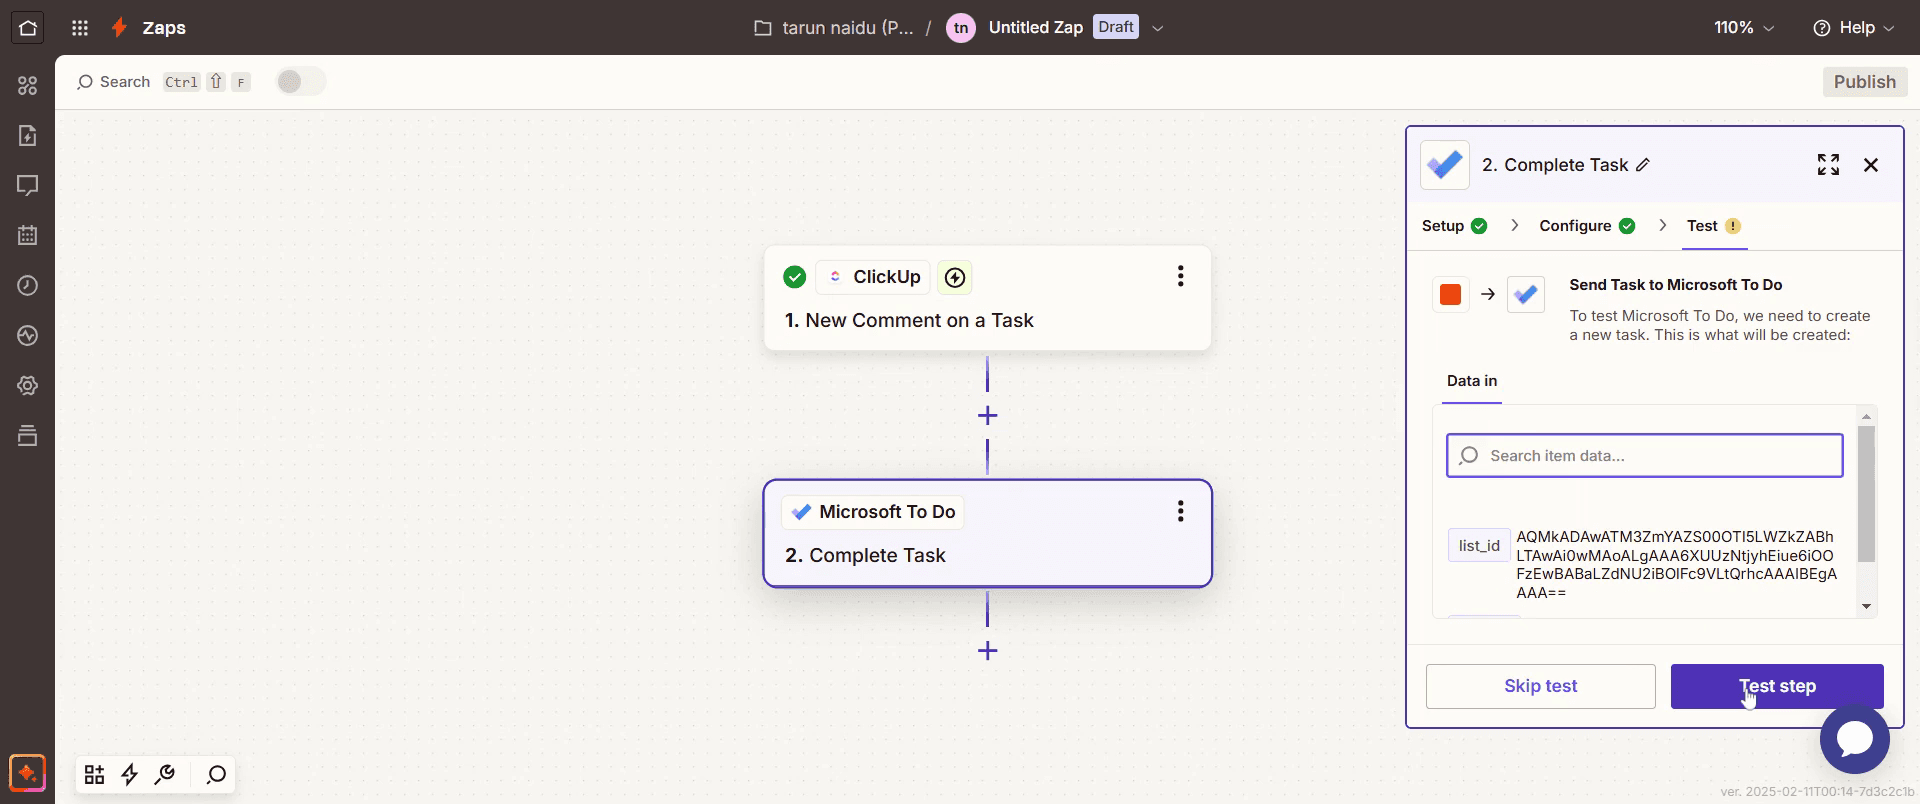Click the sidebar settings gear icon
The height and width of the screenshot is (804, 1920).
(x=28, y=385)
